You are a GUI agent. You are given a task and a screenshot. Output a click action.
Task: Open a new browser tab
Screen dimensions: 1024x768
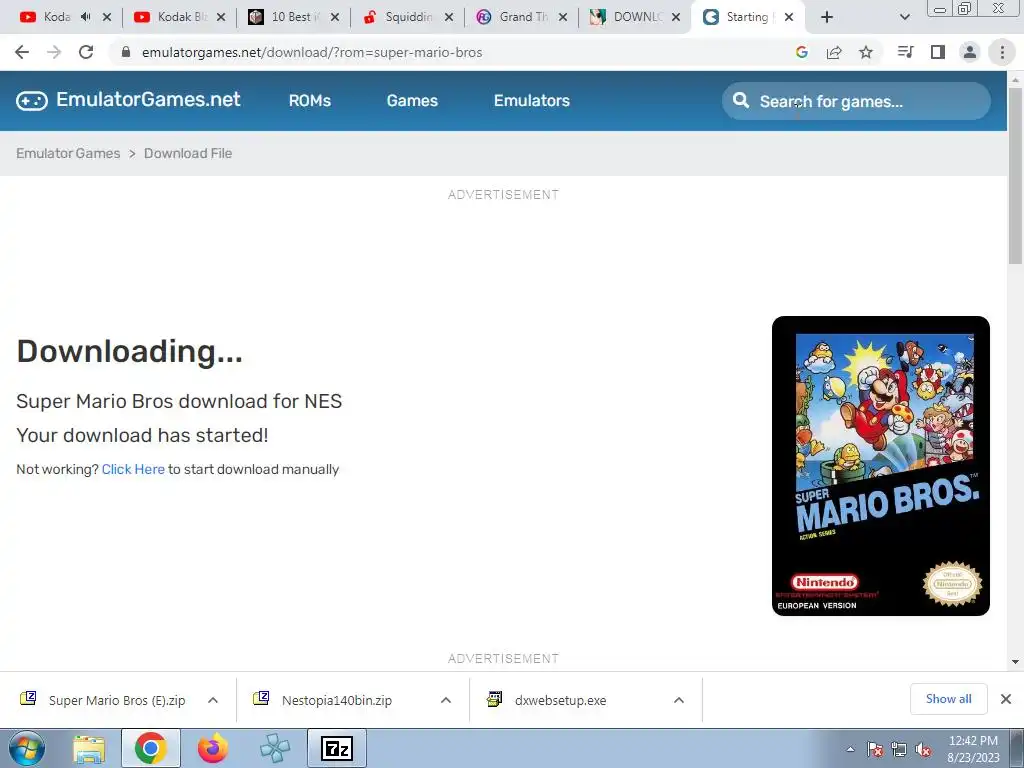[827, 17]
